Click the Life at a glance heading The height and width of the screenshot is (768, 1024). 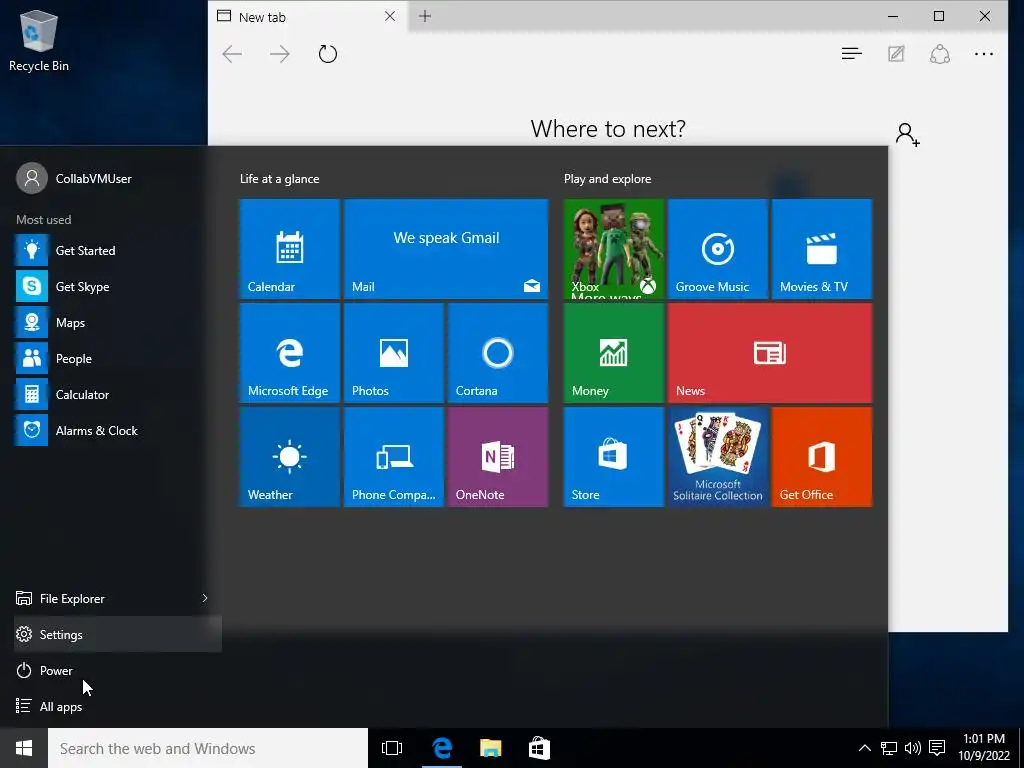(x=280, y=179)
